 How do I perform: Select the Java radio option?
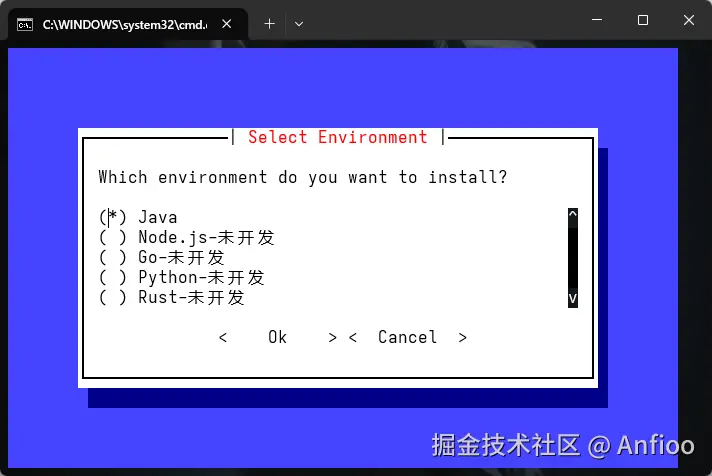coord(138,217)
